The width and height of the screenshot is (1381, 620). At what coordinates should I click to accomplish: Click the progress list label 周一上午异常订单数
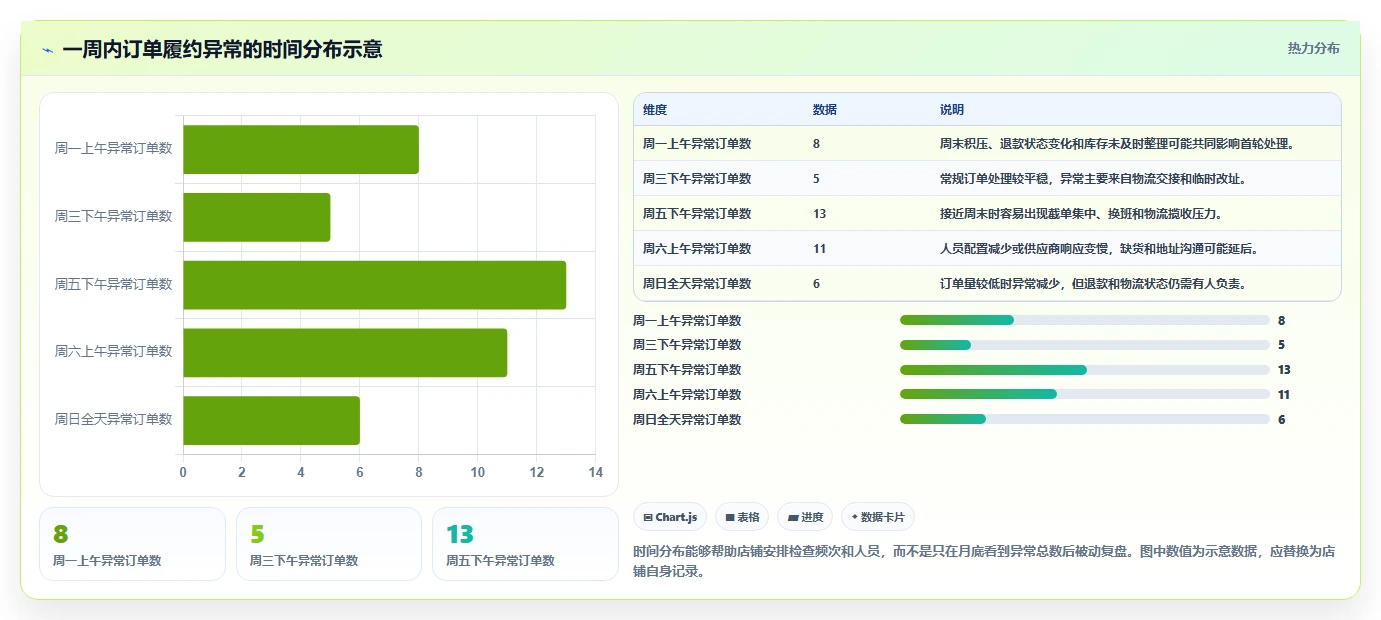click(687, 321)
